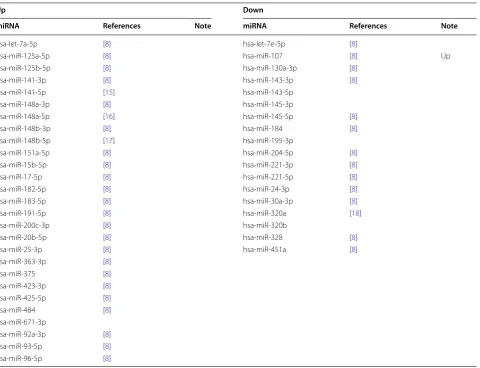The width and height of the screenshot is (480, 368).
Task: Open reference [8] beside miR-92a-3p
Action: click(107, 334)
